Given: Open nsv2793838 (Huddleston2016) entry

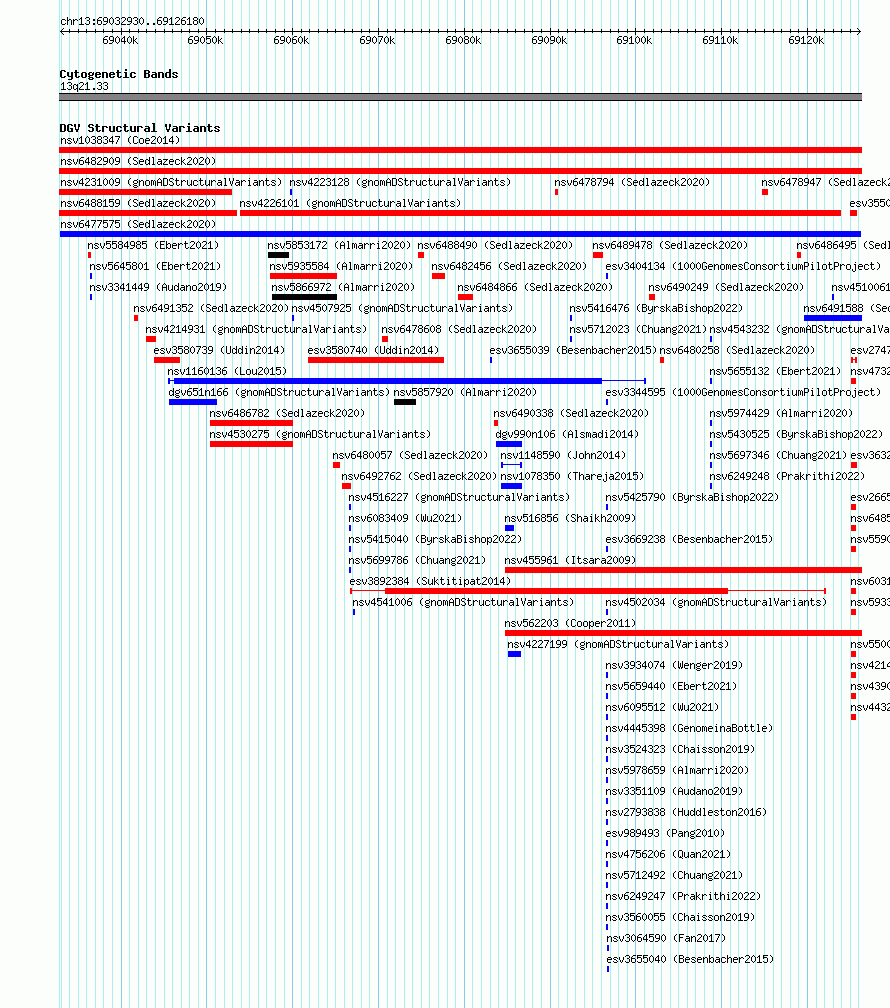Looking at the screenshot, I should [686, 813].
